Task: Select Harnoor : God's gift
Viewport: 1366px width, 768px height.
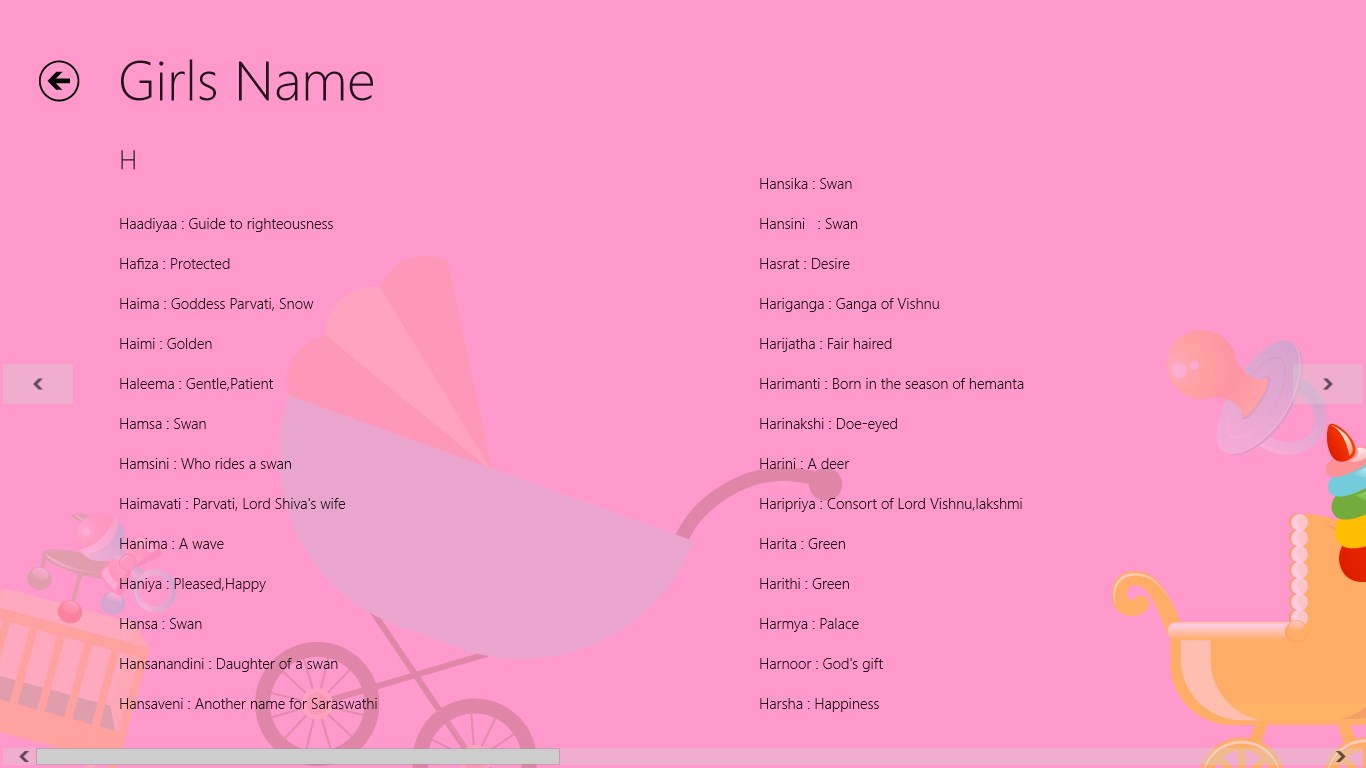Action: (x=821, y=664)
